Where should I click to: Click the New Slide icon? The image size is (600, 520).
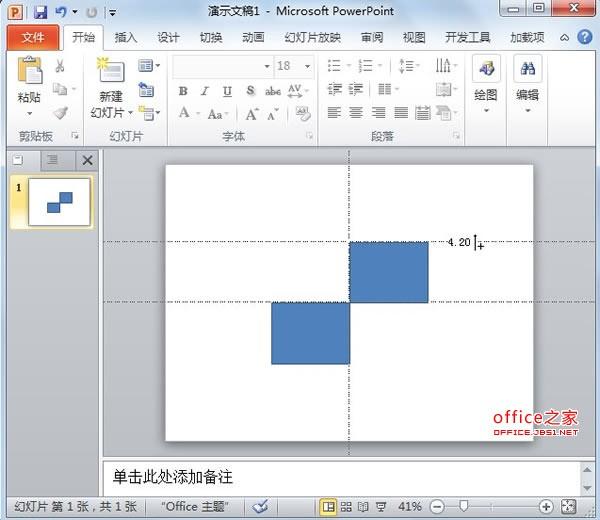pos(111,70)
